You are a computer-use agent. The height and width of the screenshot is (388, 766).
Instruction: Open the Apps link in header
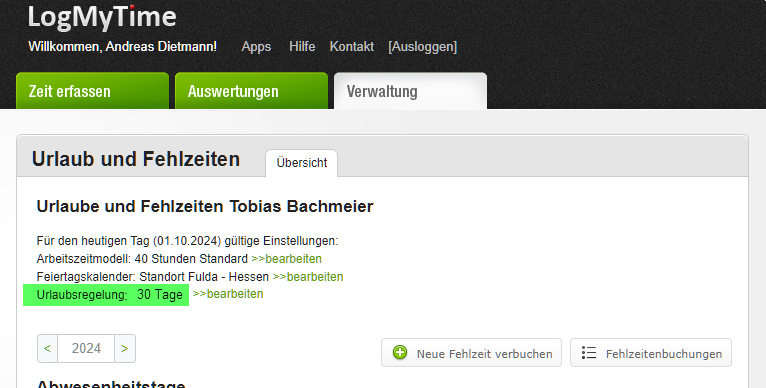(x=256, y=47)
